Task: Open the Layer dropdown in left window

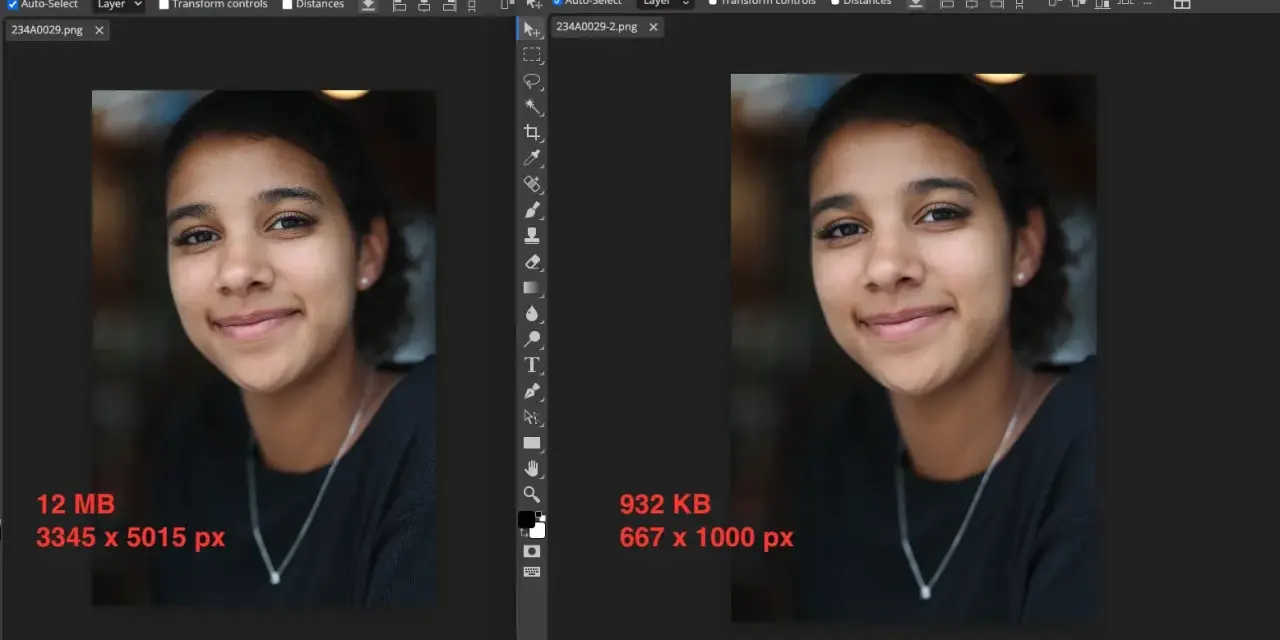Action: coord(119,5)
